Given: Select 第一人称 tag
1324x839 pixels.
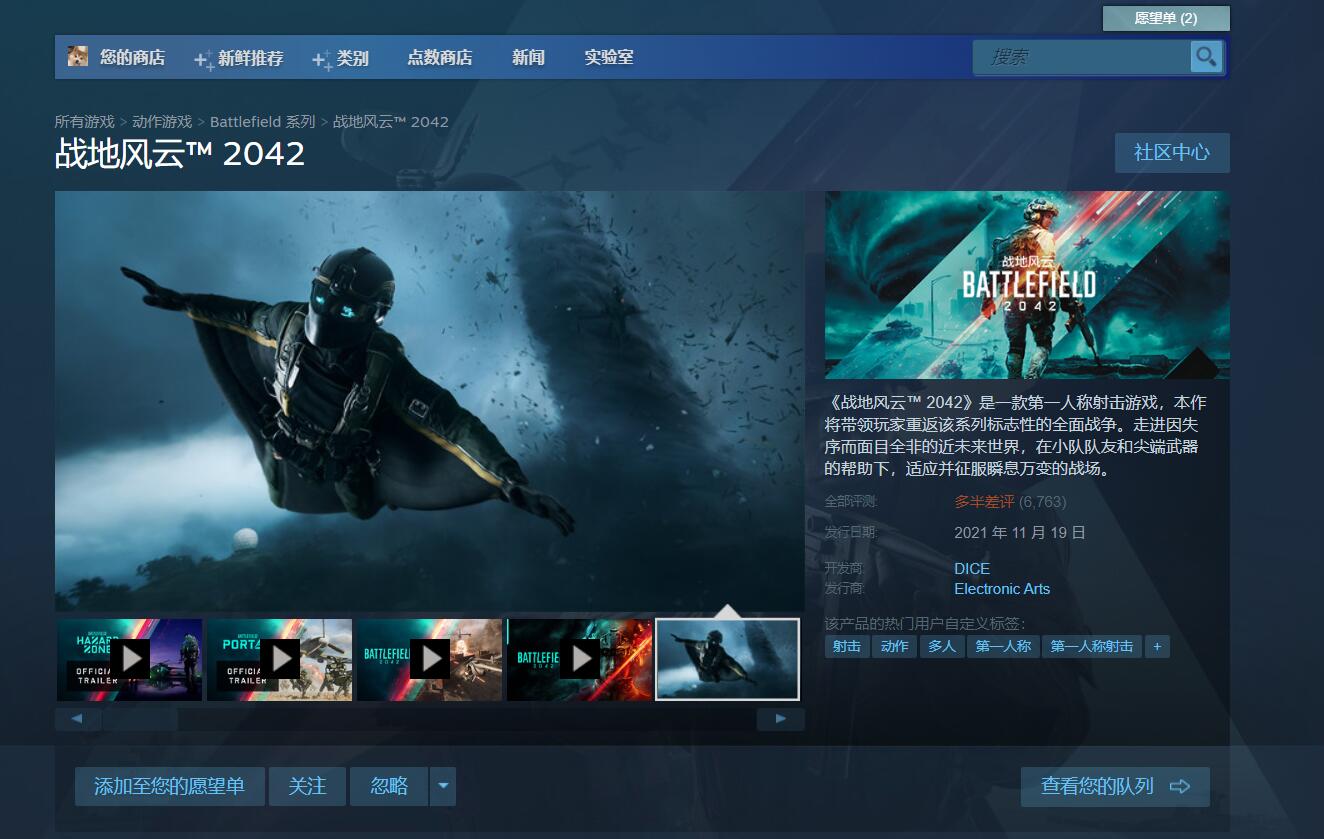Looking at the screenshot, I should [1003, 646].
